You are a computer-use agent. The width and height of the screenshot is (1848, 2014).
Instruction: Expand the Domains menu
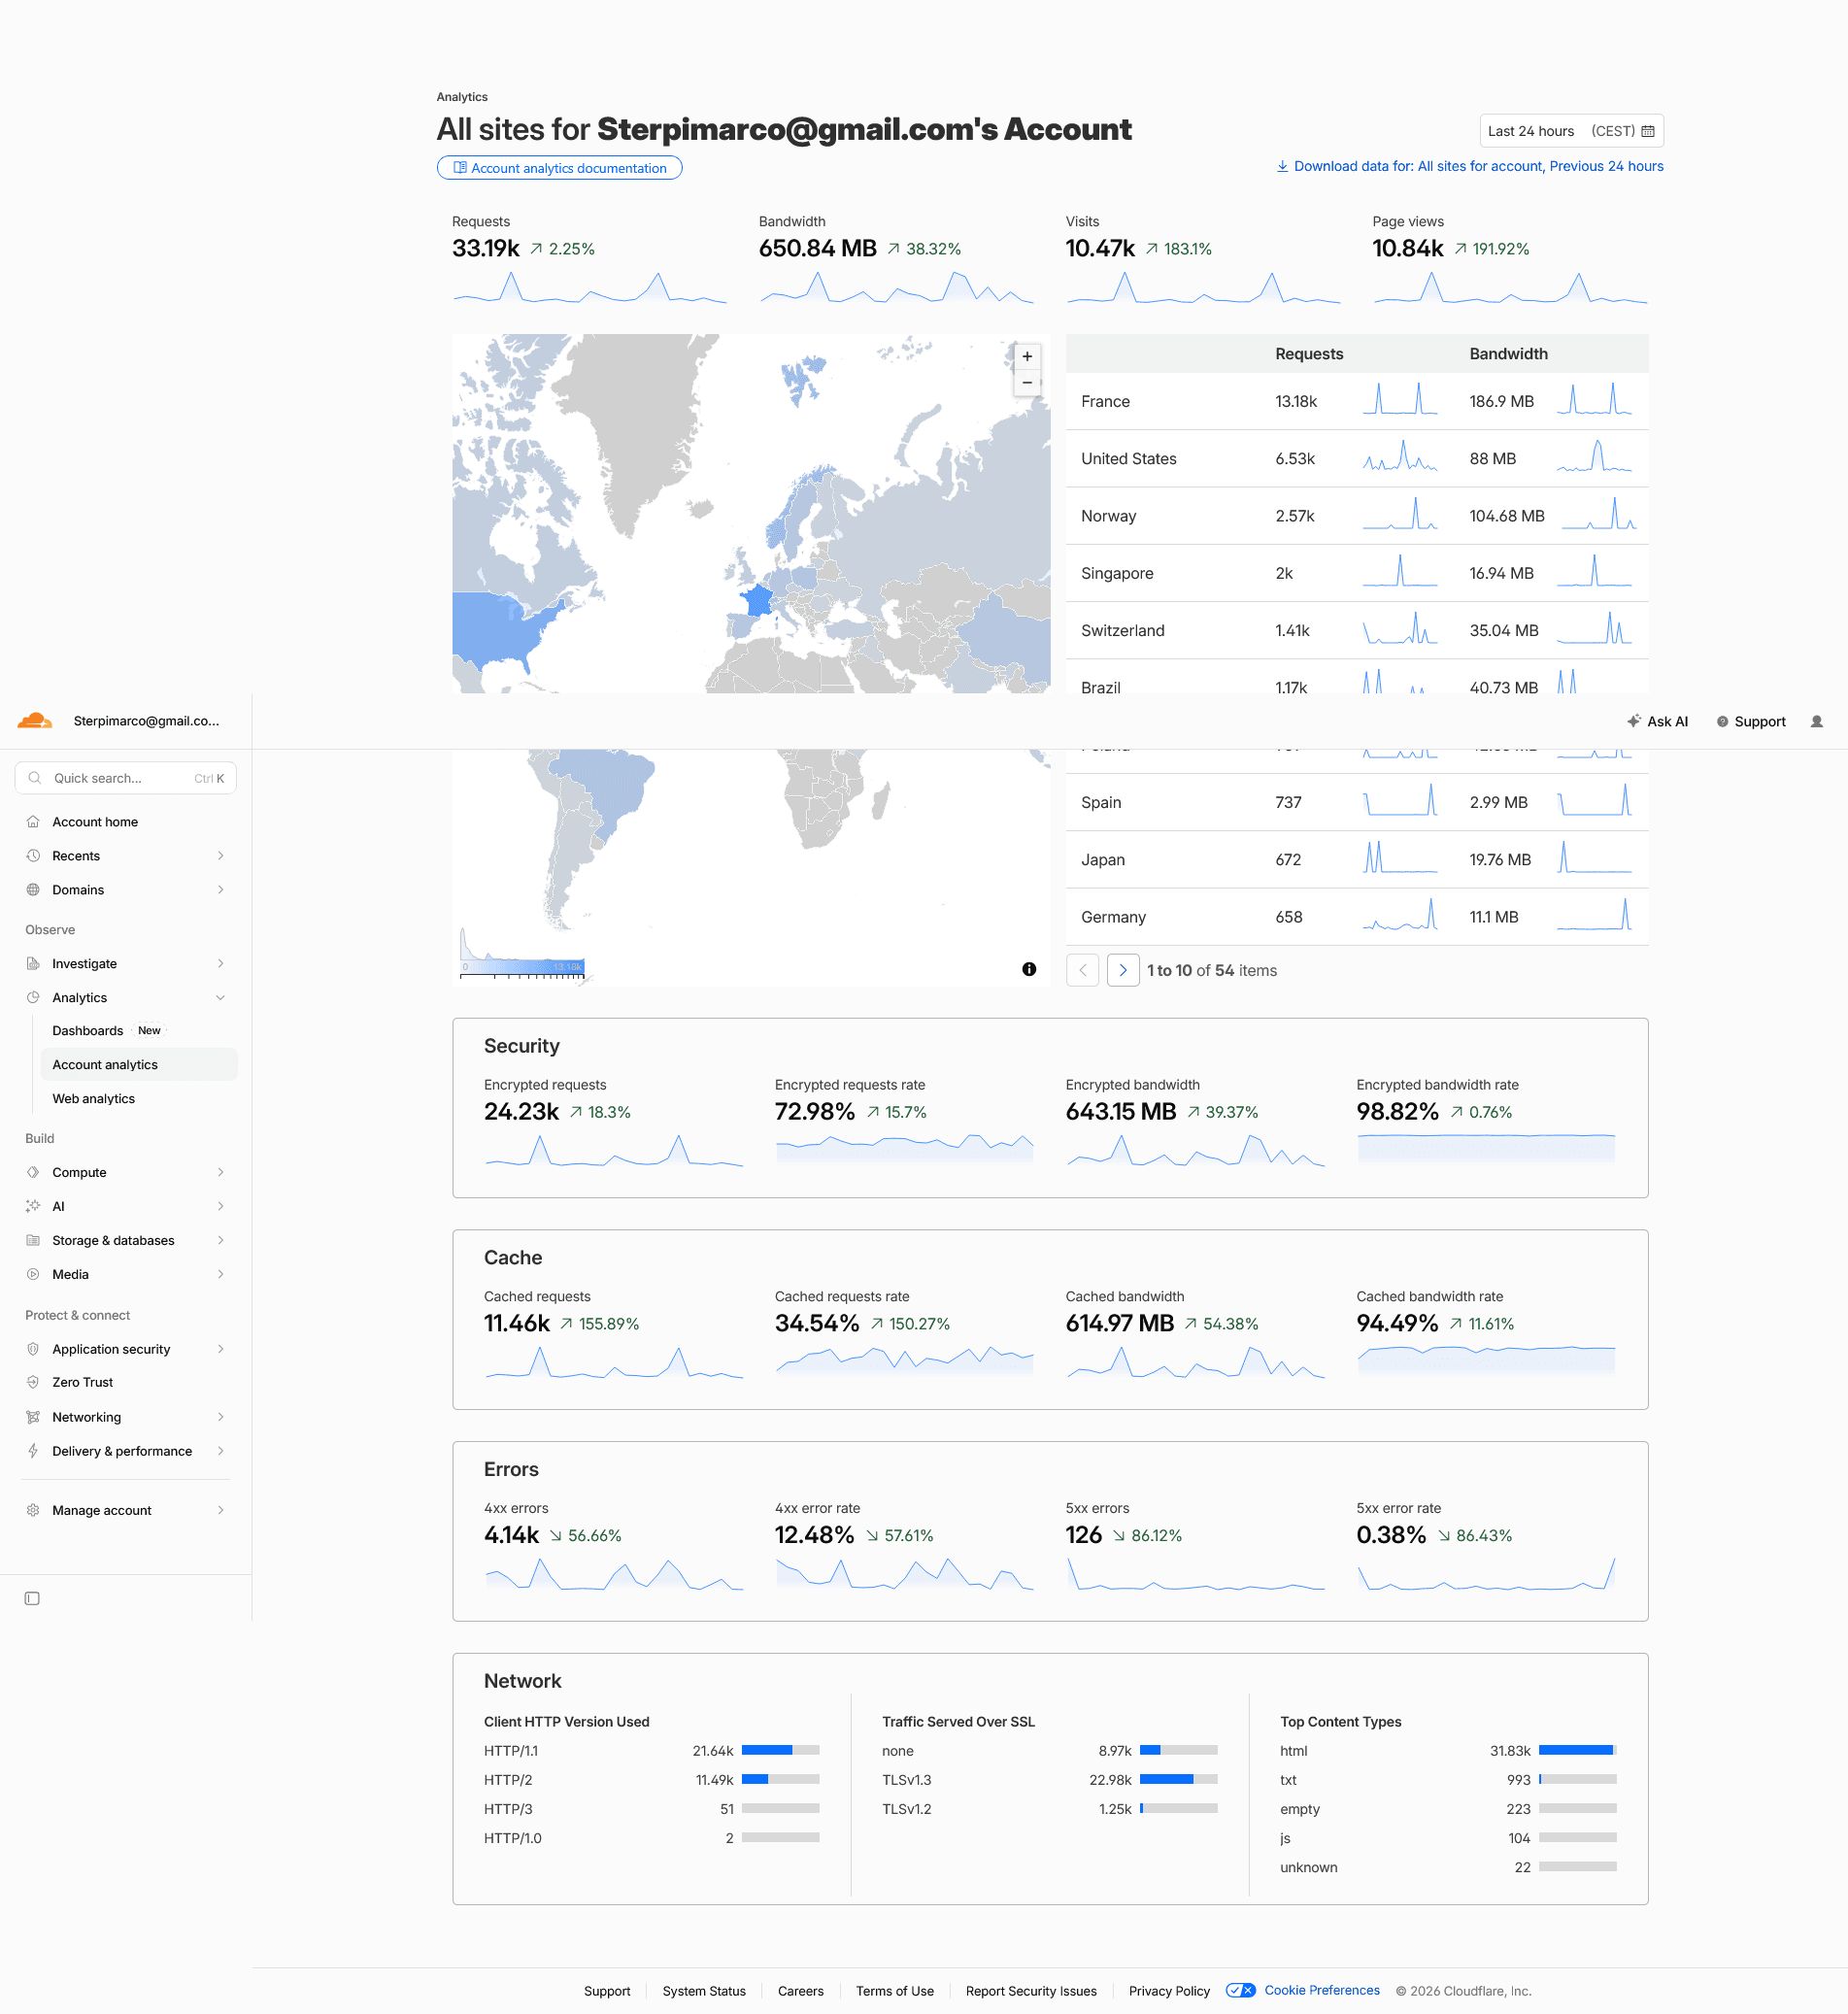click(126, 890)
